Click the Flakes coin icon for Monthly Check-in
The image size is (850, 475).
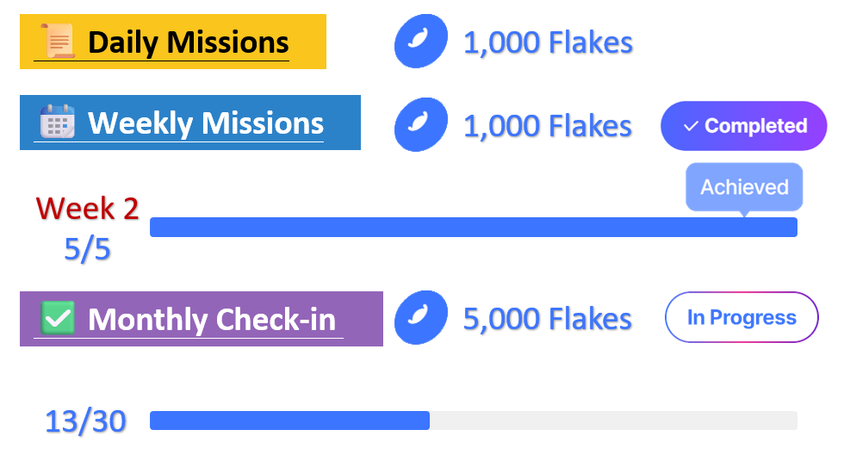point(419,319)
